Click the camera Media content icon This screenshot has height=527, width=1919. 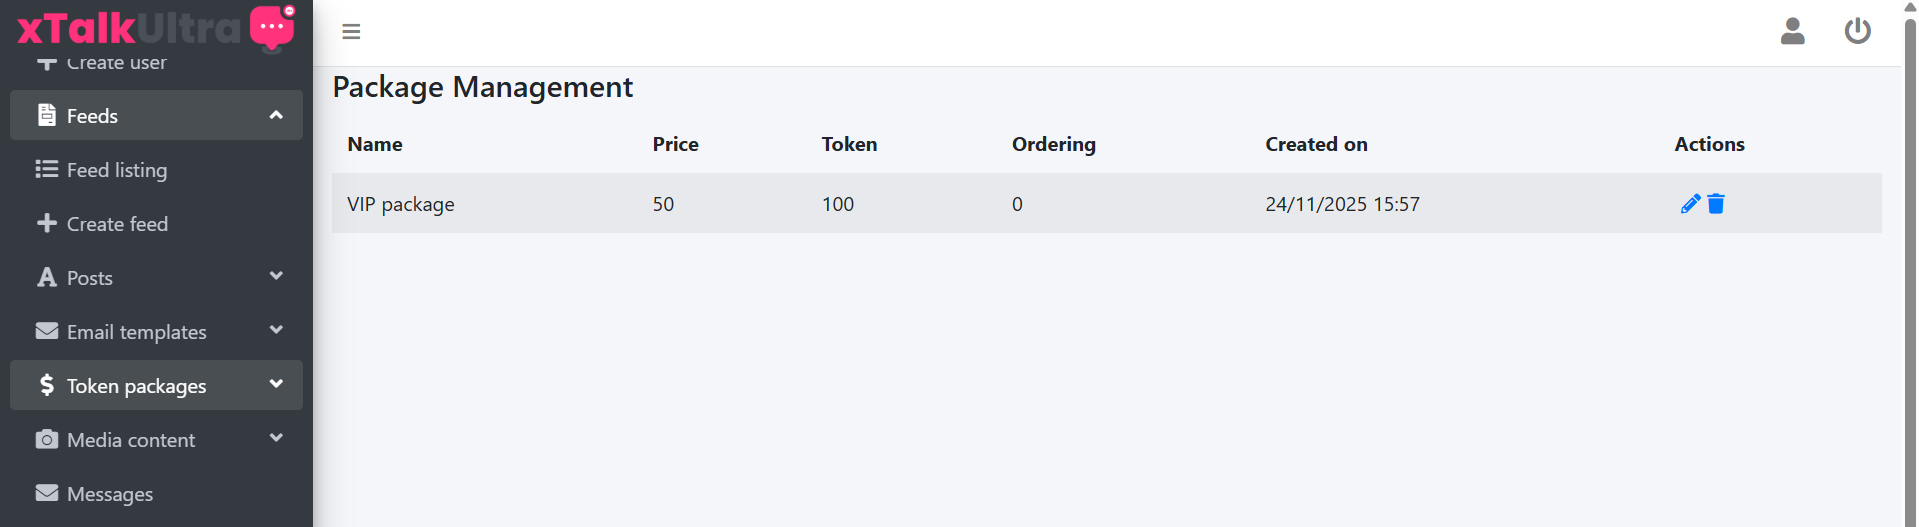coord(47,439)
